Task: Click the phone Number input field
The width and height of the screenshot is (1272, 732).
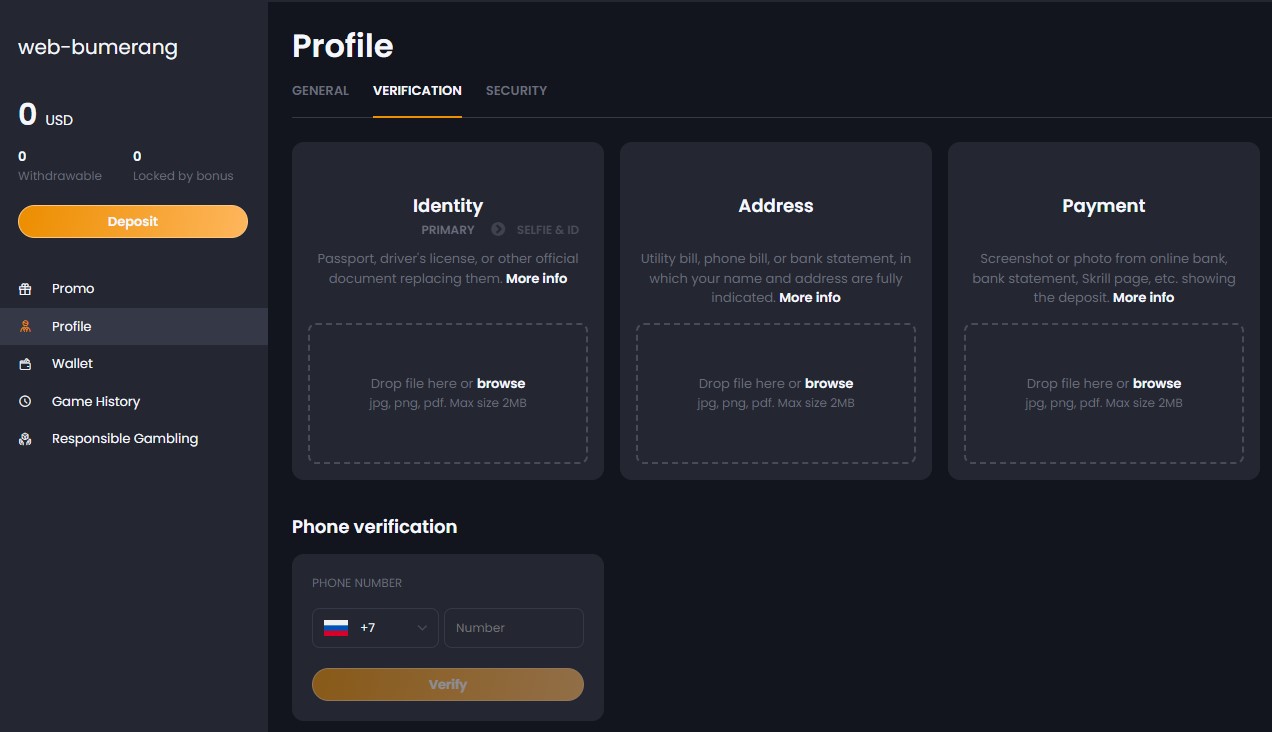Action: [514, 627]
